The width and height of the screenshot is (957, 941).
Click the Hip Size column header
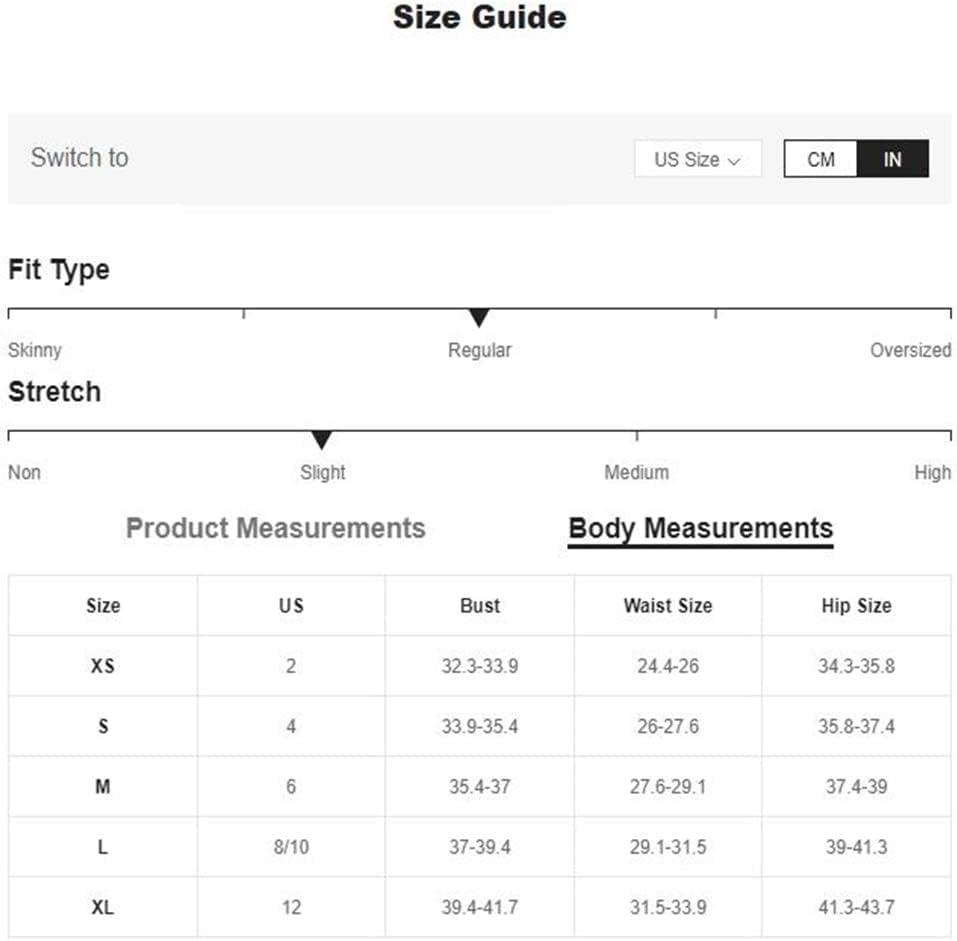856,606
